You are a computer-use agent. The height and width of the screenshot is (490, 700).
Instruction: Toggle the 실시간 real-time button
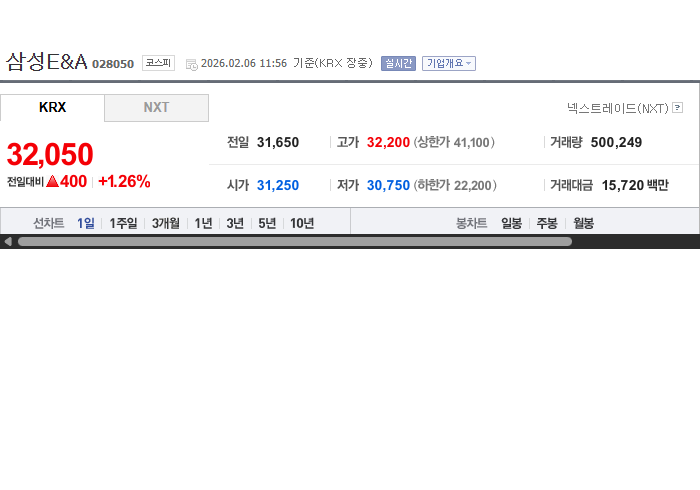tap(398, 63)
